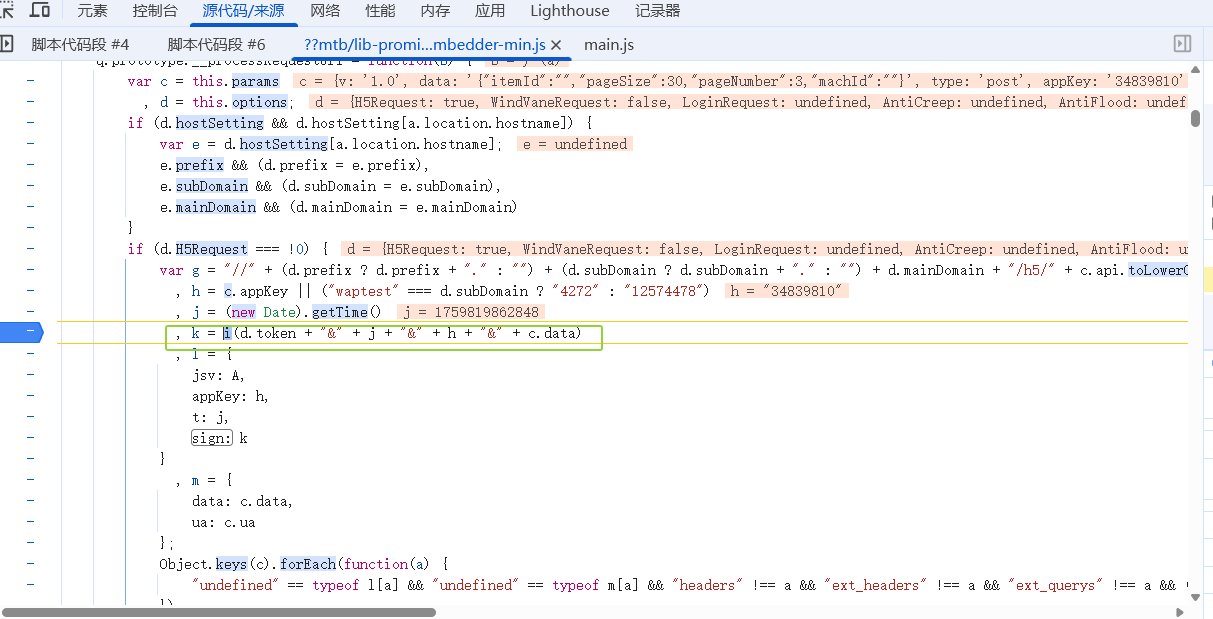Click 'c.data)' at the end of the k assignment
Screen dimensions: 1213x619
pos(552,333)
